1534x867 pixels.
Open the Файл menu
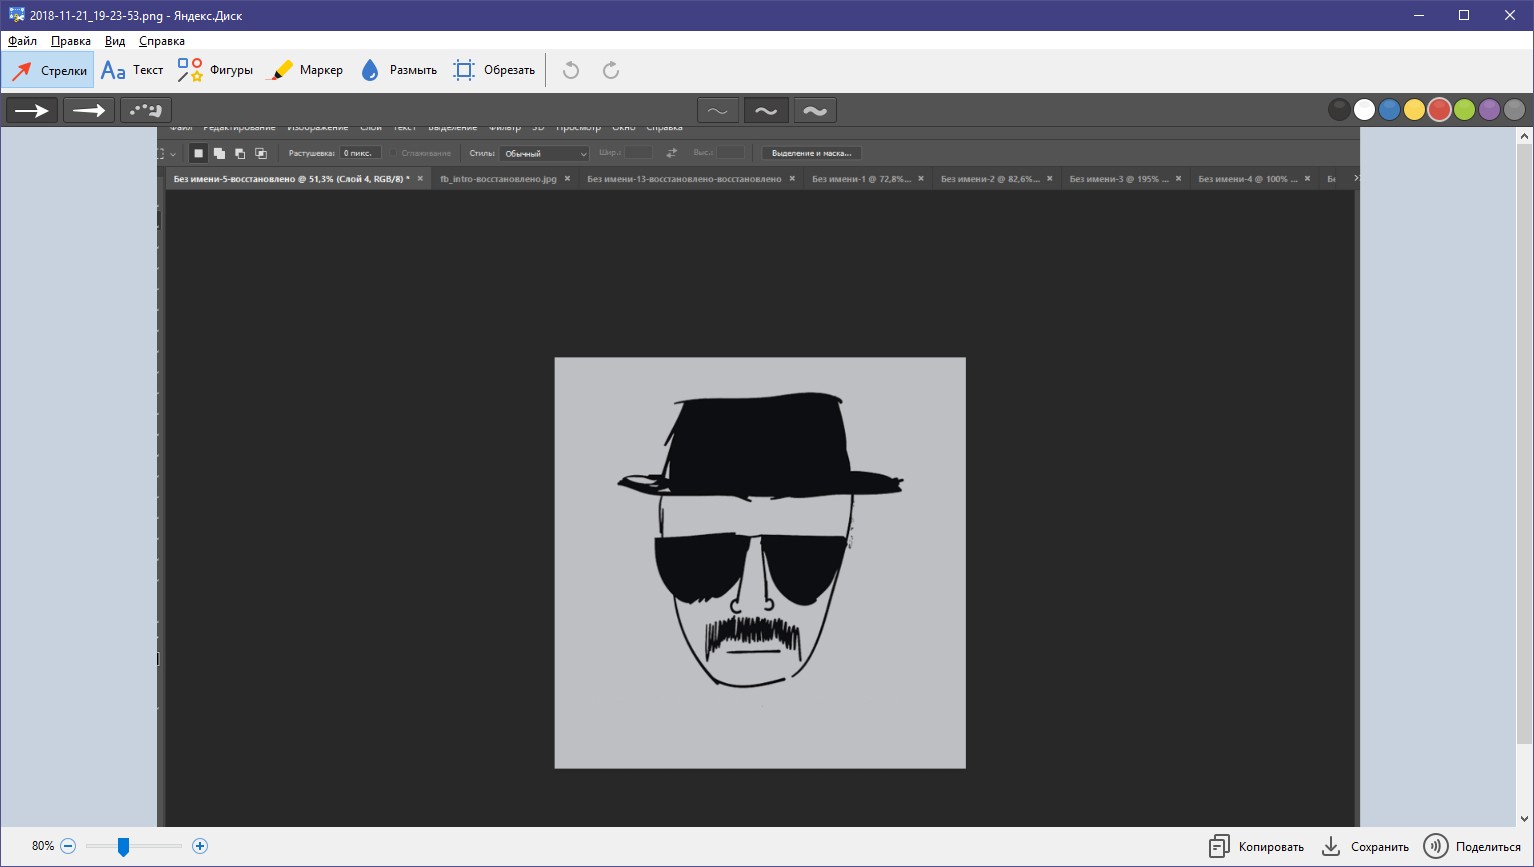[22, 41]
